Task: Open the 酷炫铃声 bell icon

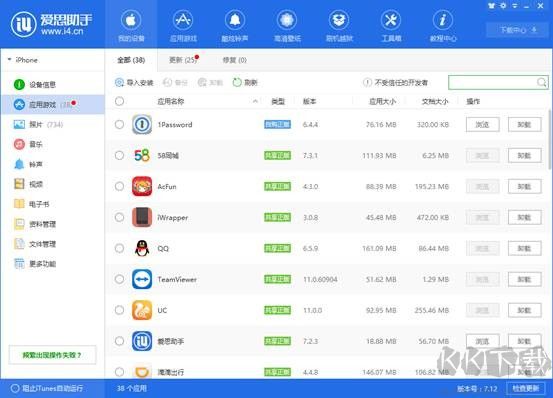Action: [235, 20]
